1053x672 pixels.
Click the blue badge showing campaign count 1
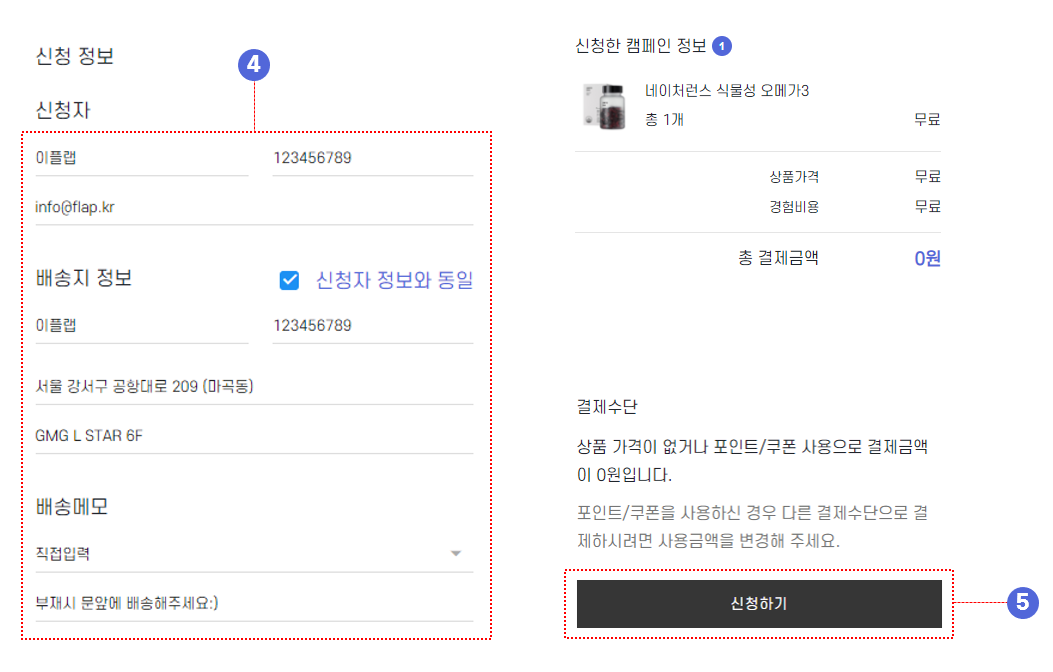pos(722,46)
